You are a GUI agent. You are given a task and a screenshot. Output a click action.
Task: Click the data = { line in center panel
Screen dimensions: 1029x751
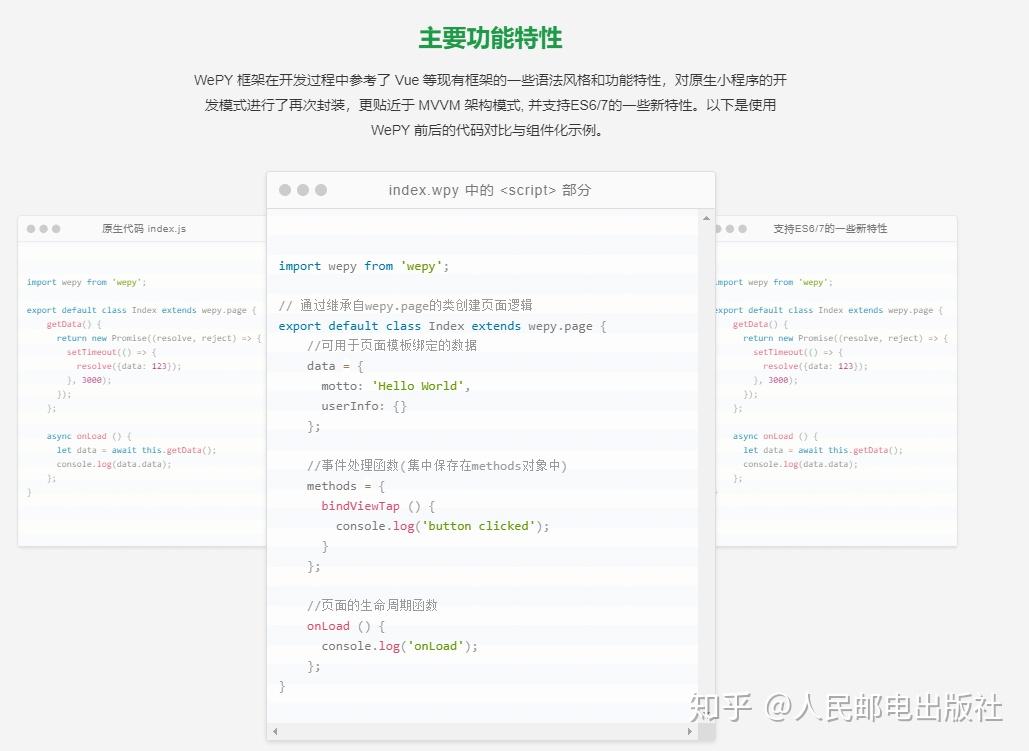[x=335, y=366]
